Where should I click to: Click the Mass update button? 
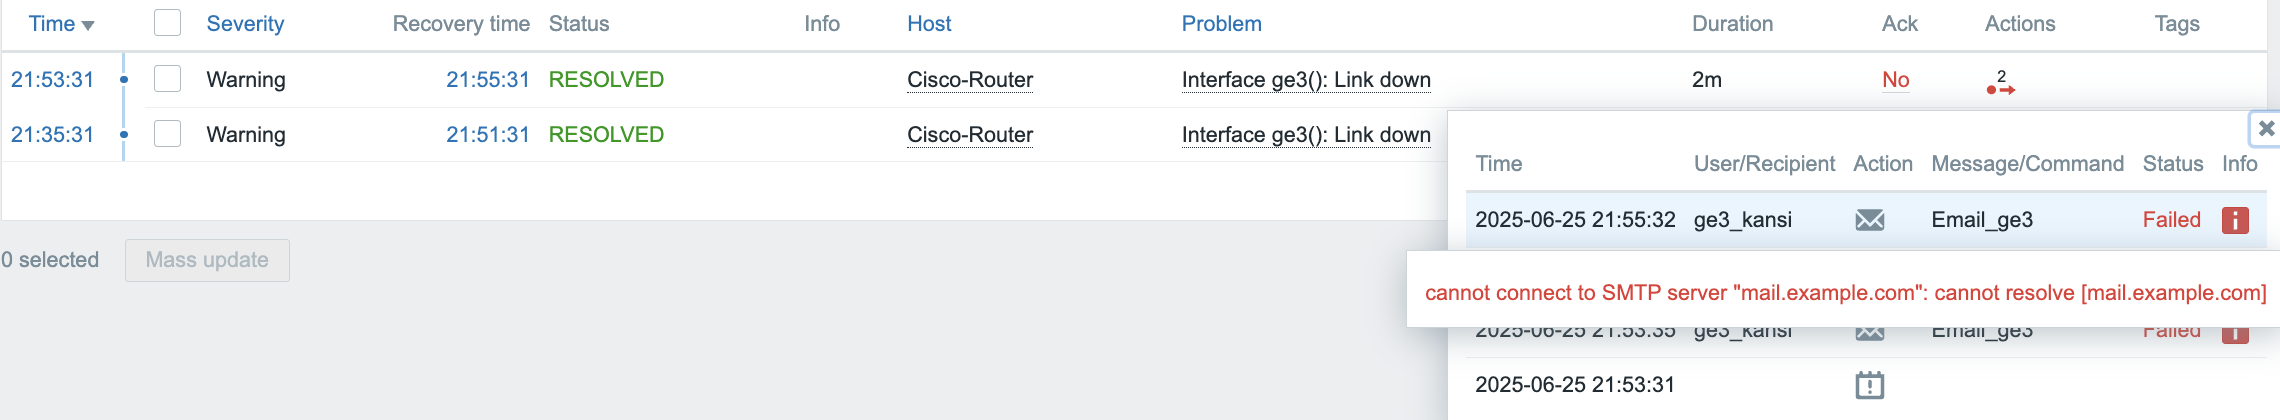click(x=207, y=260)
